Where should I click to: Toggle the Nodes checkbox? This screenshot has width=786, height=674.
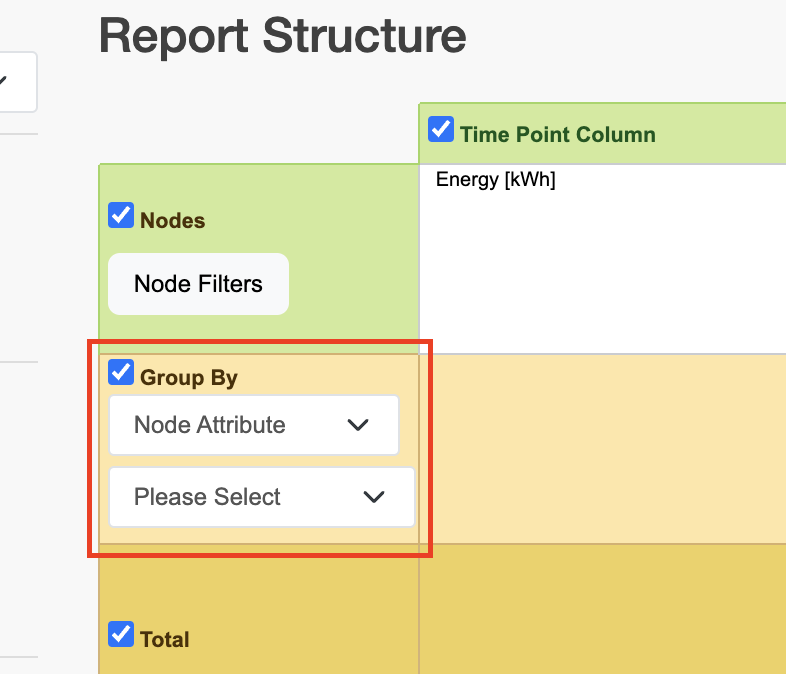click(121, 216)
